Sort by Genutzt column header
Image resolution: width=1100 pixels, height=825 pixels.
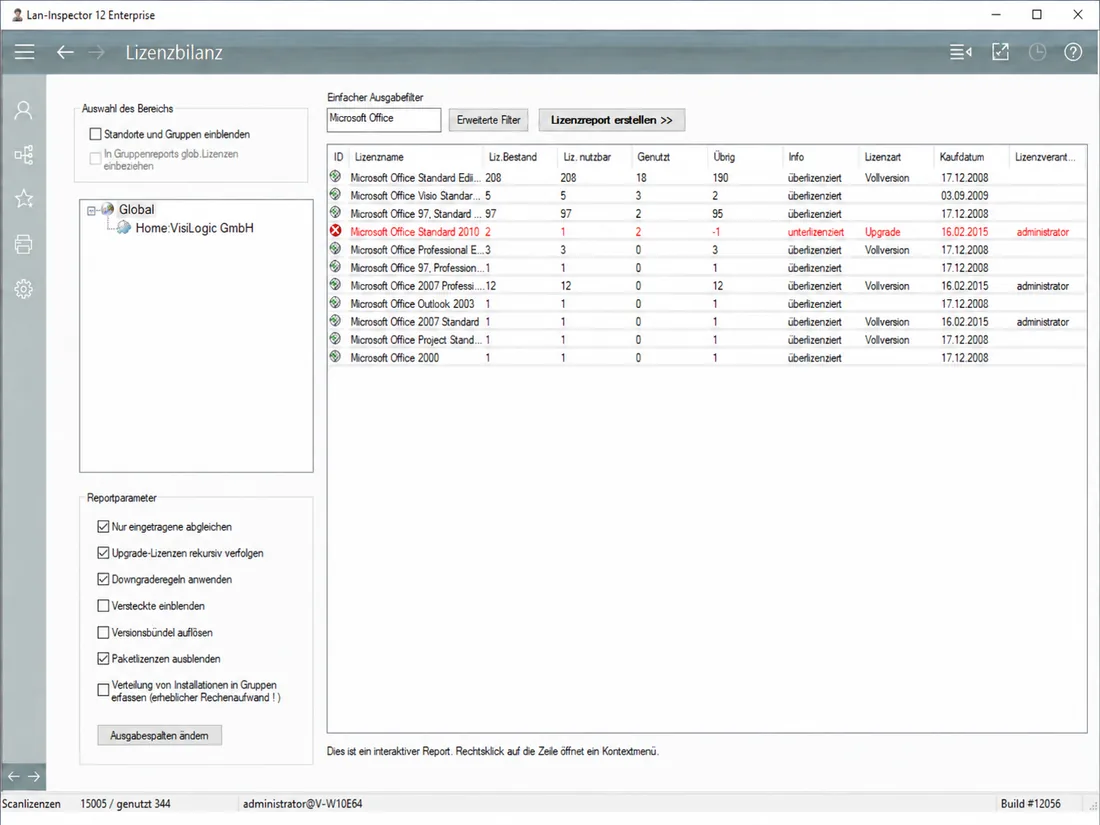tap(669, 156)
